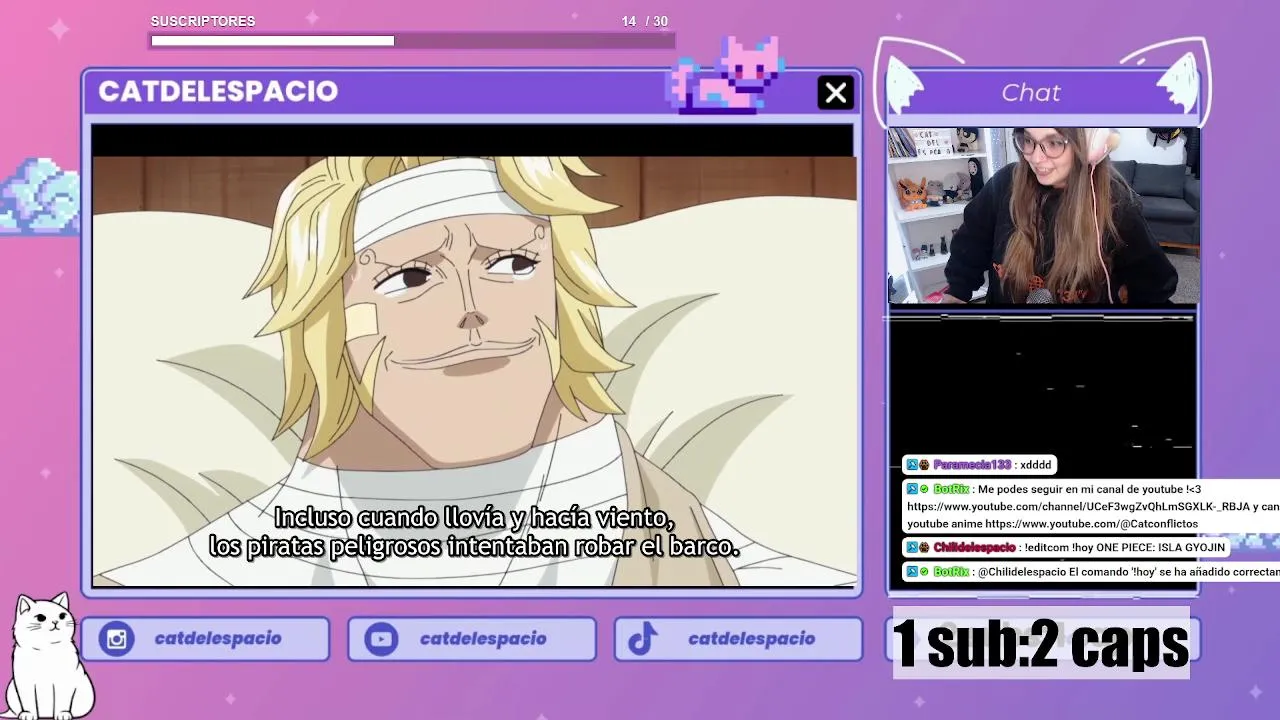1280x720 pixels.
Task: Click the badge icon beside Chilidelespacio
Action: click(x=924, y=548)
